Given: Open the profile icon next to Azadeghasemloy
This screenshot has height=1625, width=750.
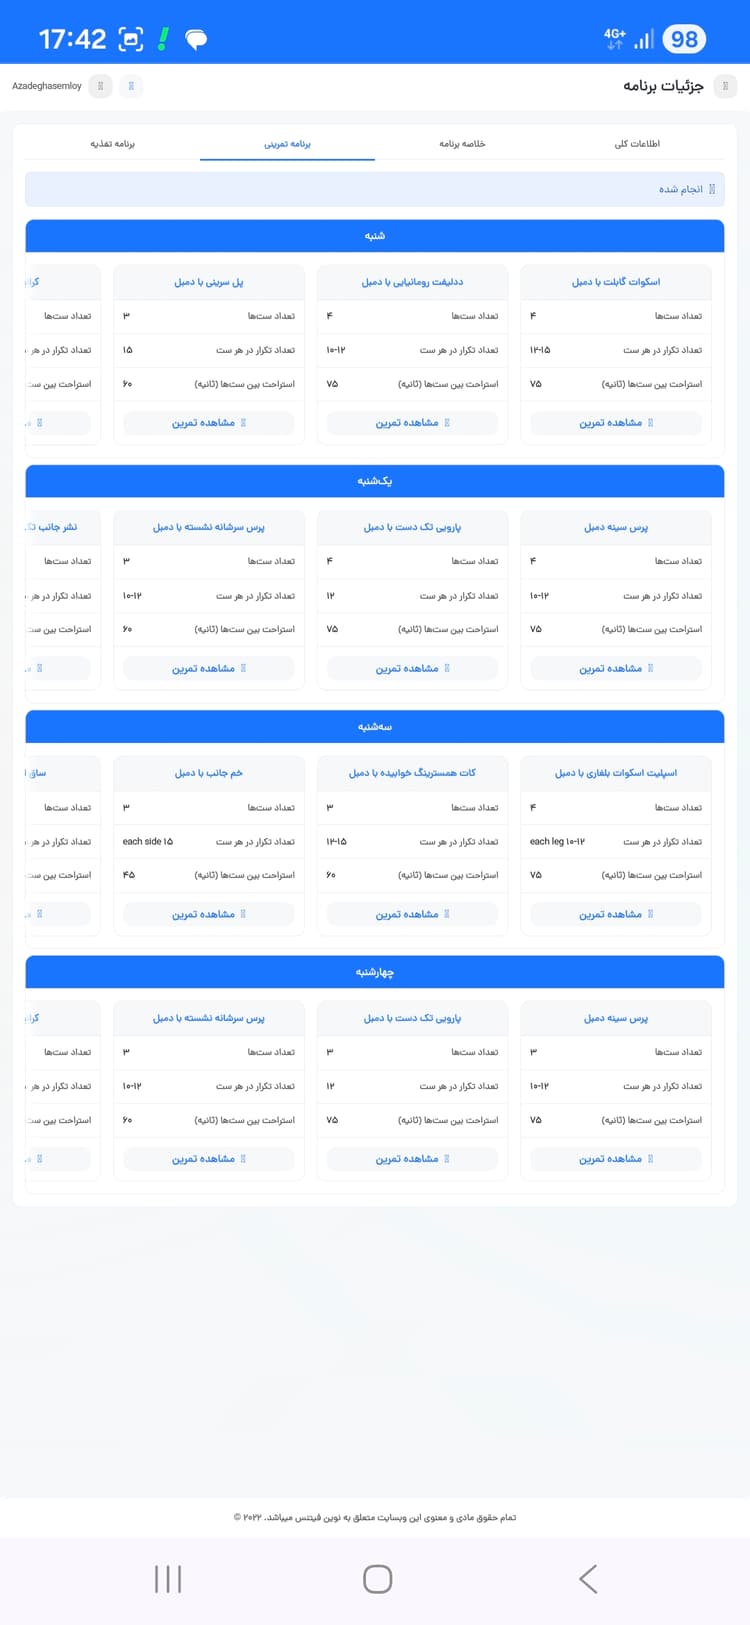Looking at the screenshot, I should pos(100,86).
